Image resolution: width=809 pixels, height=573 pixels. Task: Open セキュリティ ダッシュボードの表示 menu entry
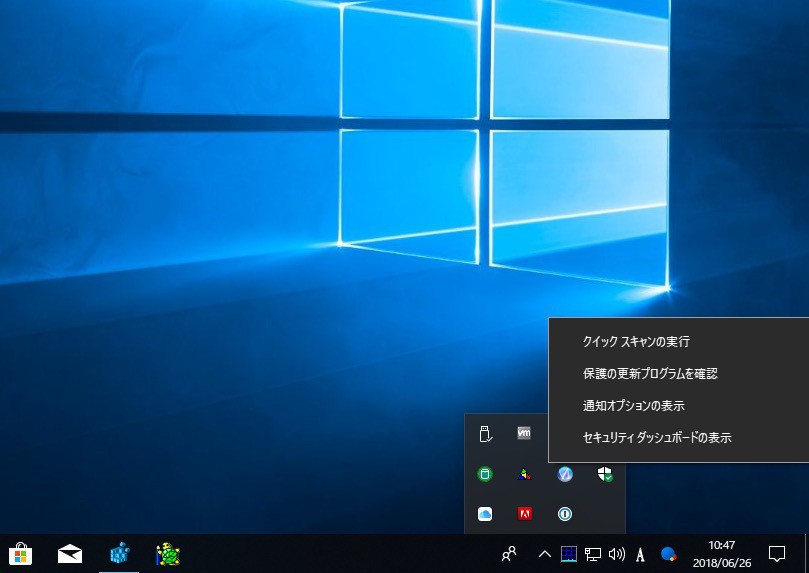657,438
